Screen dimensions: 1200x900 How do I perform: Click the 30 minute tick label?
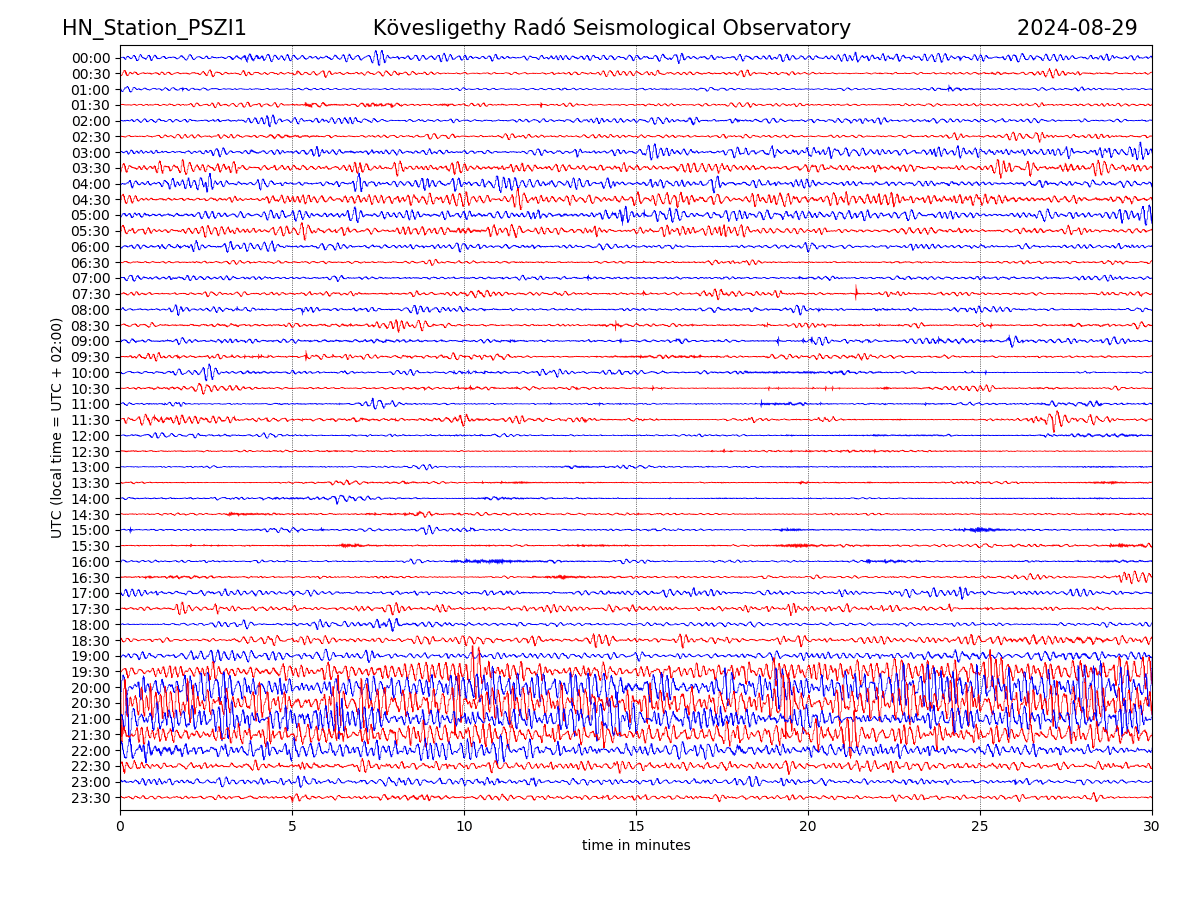click(x=1152, y=827)
